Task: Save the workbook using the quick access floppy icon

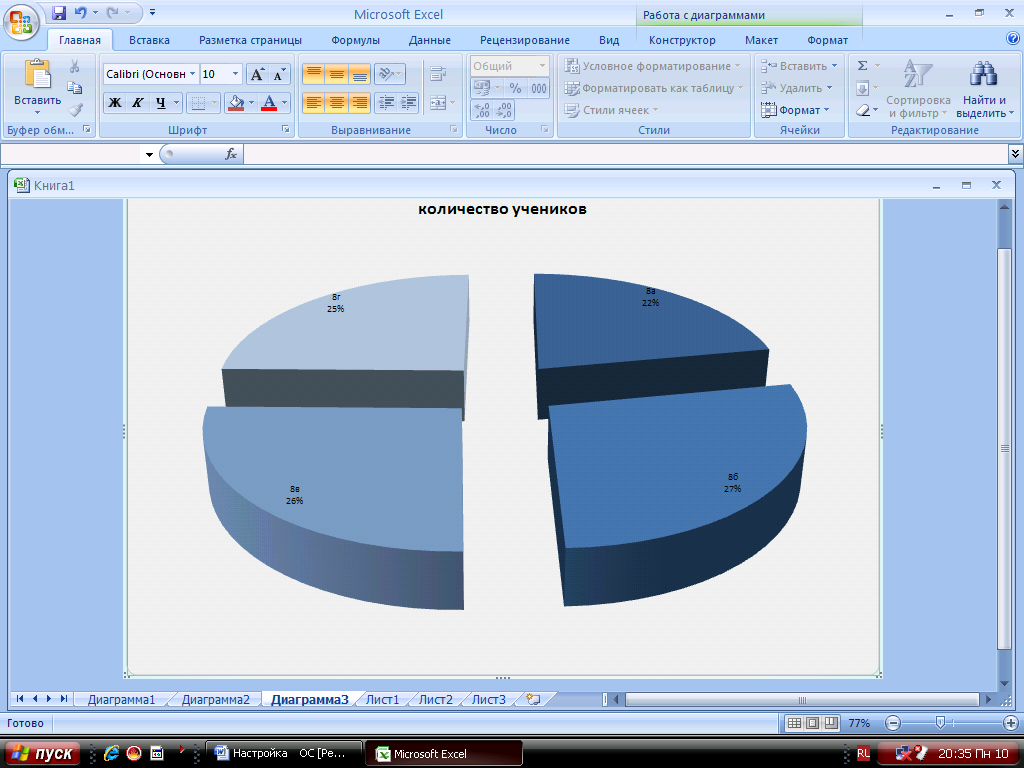Action: point(59,14)
